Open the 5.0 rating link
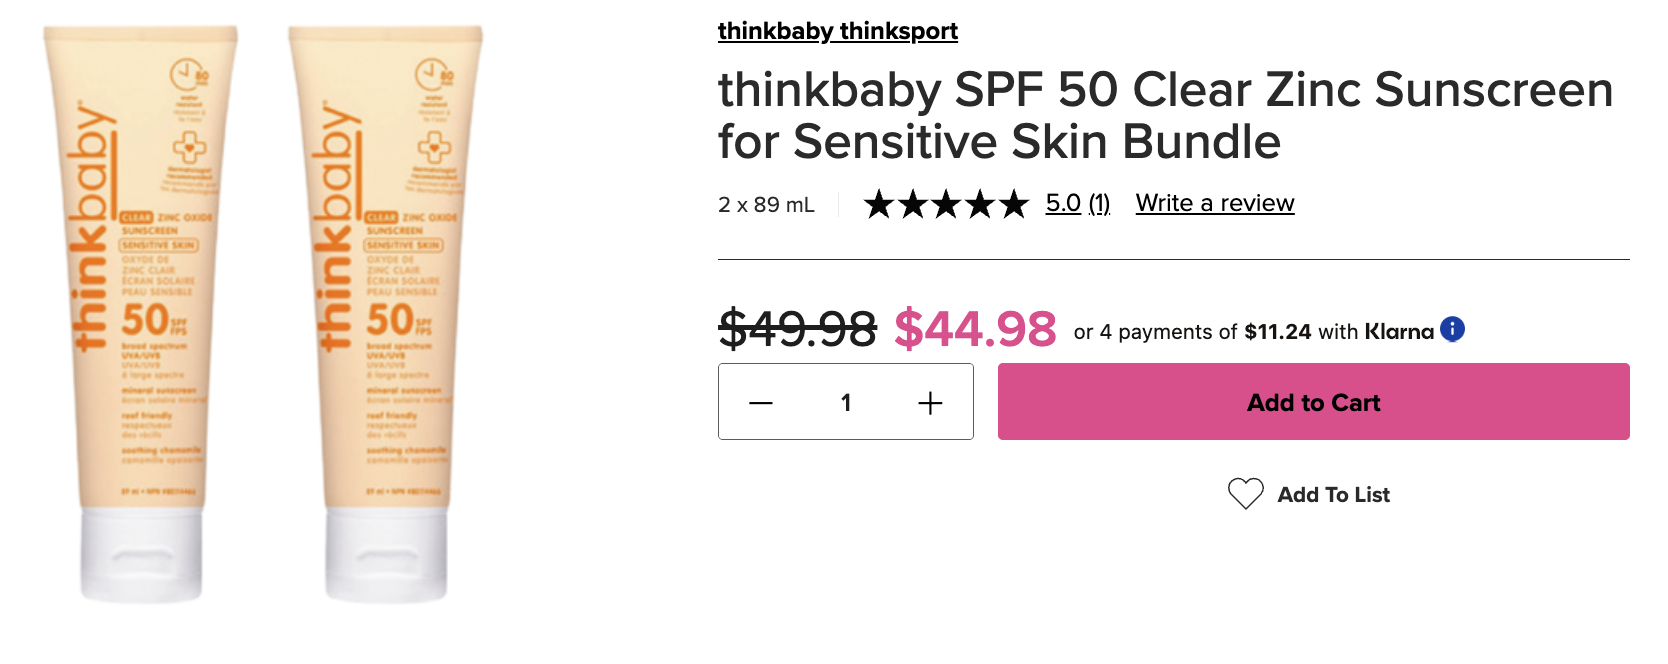 1063,203
